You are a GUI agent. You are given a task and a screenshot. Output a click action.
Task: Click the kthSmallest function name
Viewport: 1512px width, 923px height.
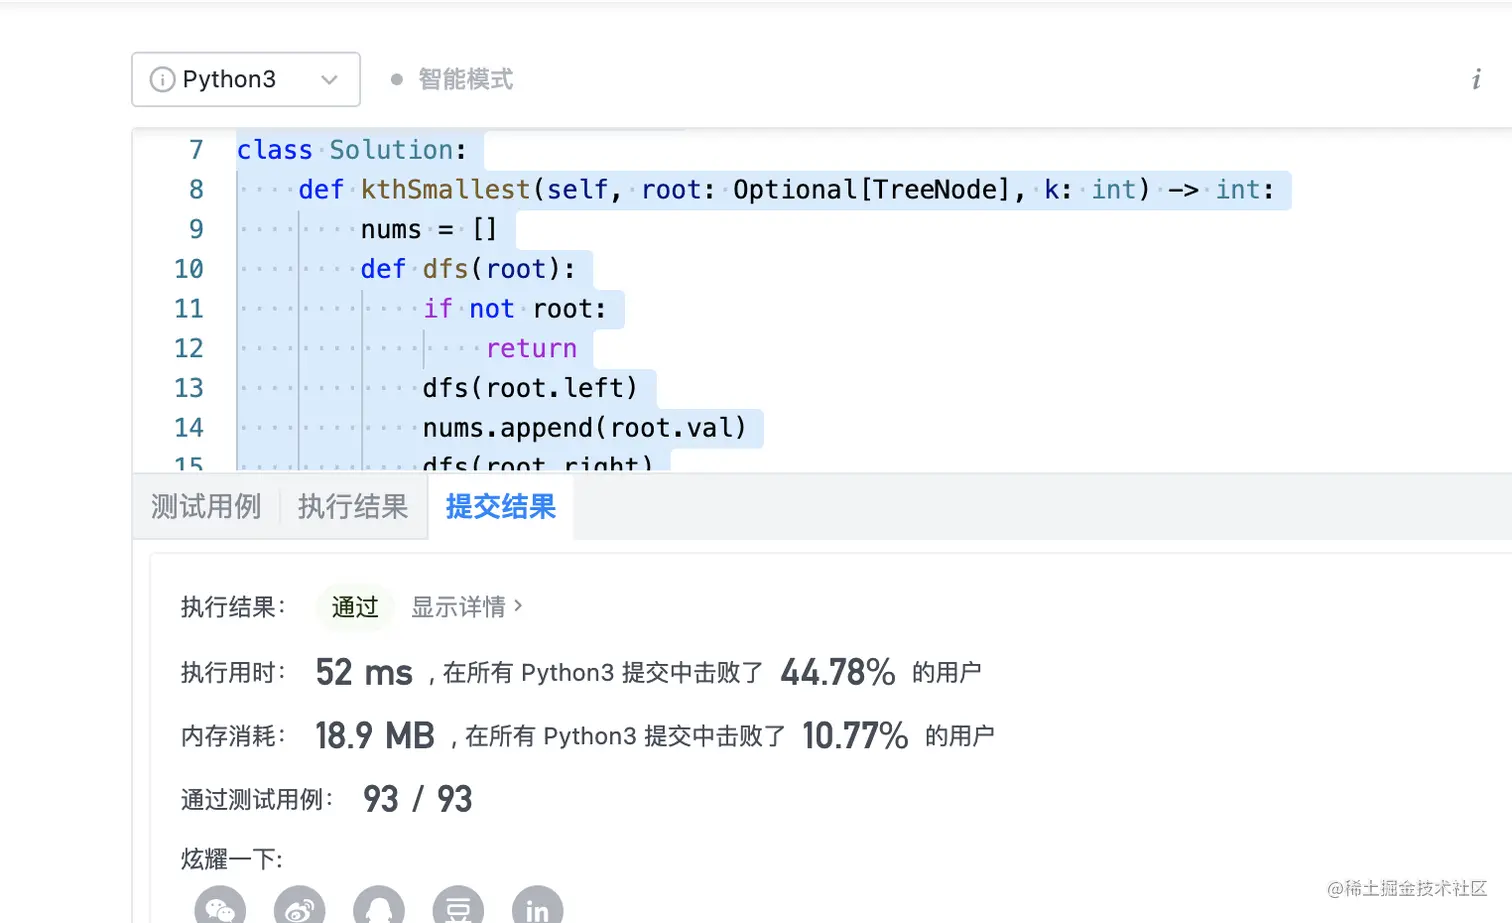[x=445, y=190]
